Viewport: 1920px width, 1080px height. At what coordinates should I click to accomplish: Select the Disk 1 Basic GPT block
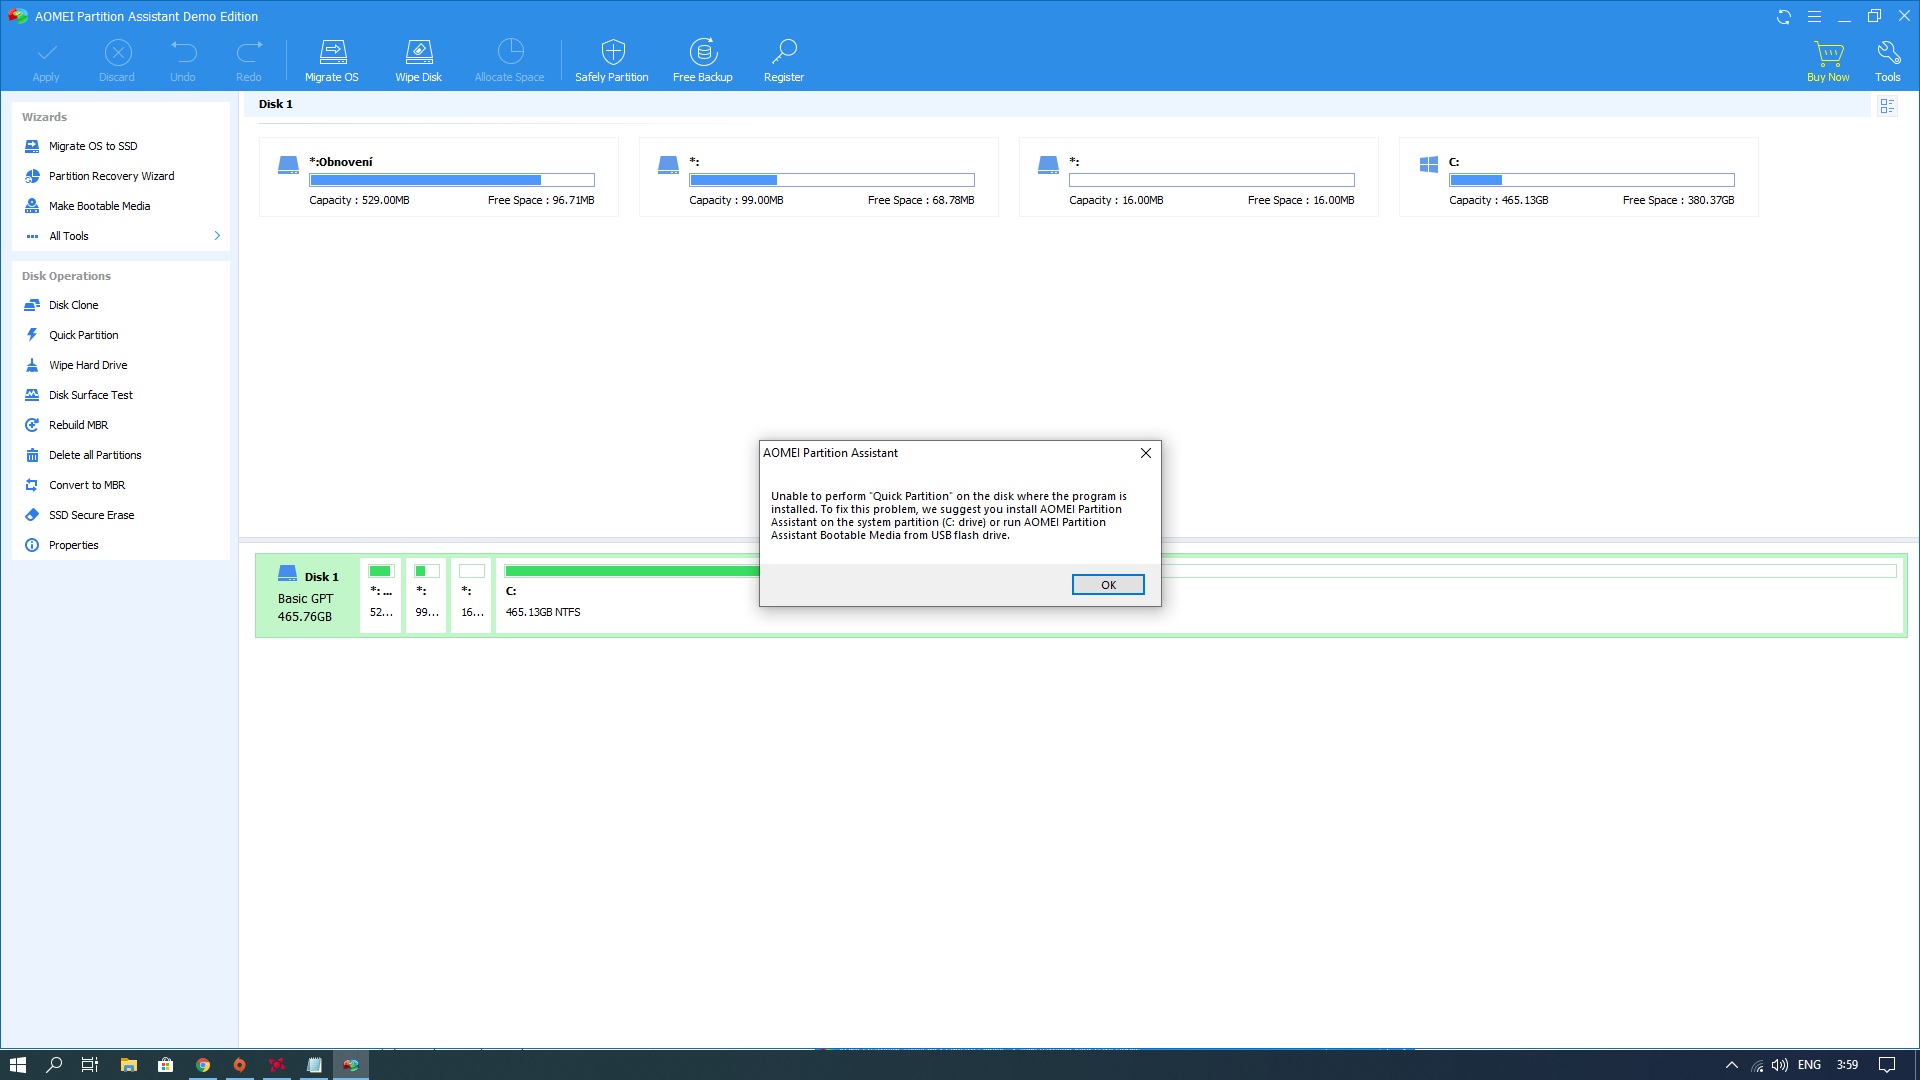click(307, 596)
